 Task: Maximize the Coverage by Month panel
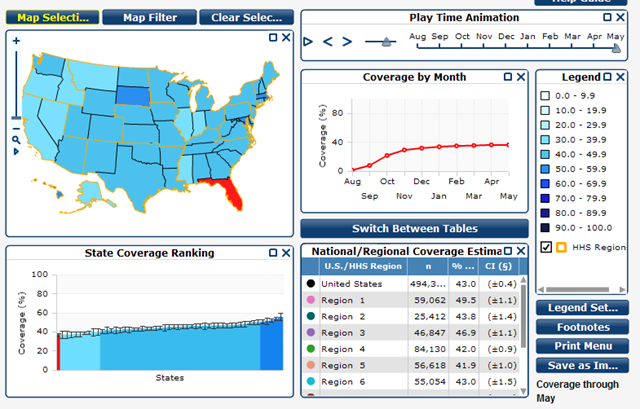coord(508,77)
